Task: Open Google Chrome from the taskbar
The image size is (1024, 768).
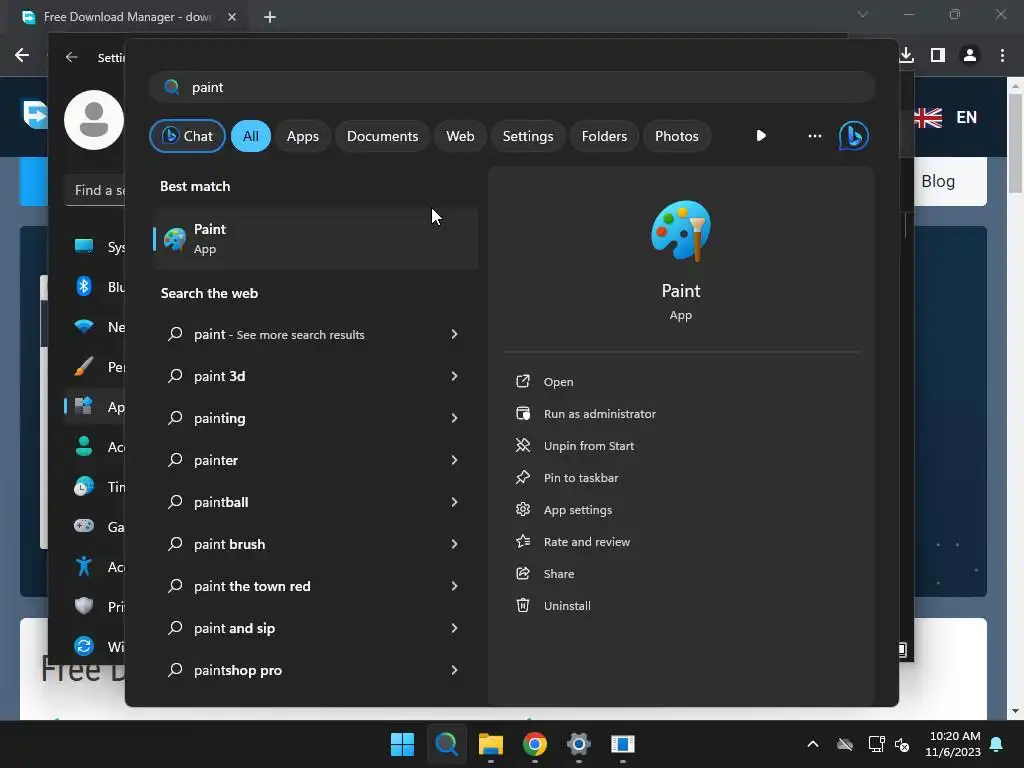Action: 535,744
